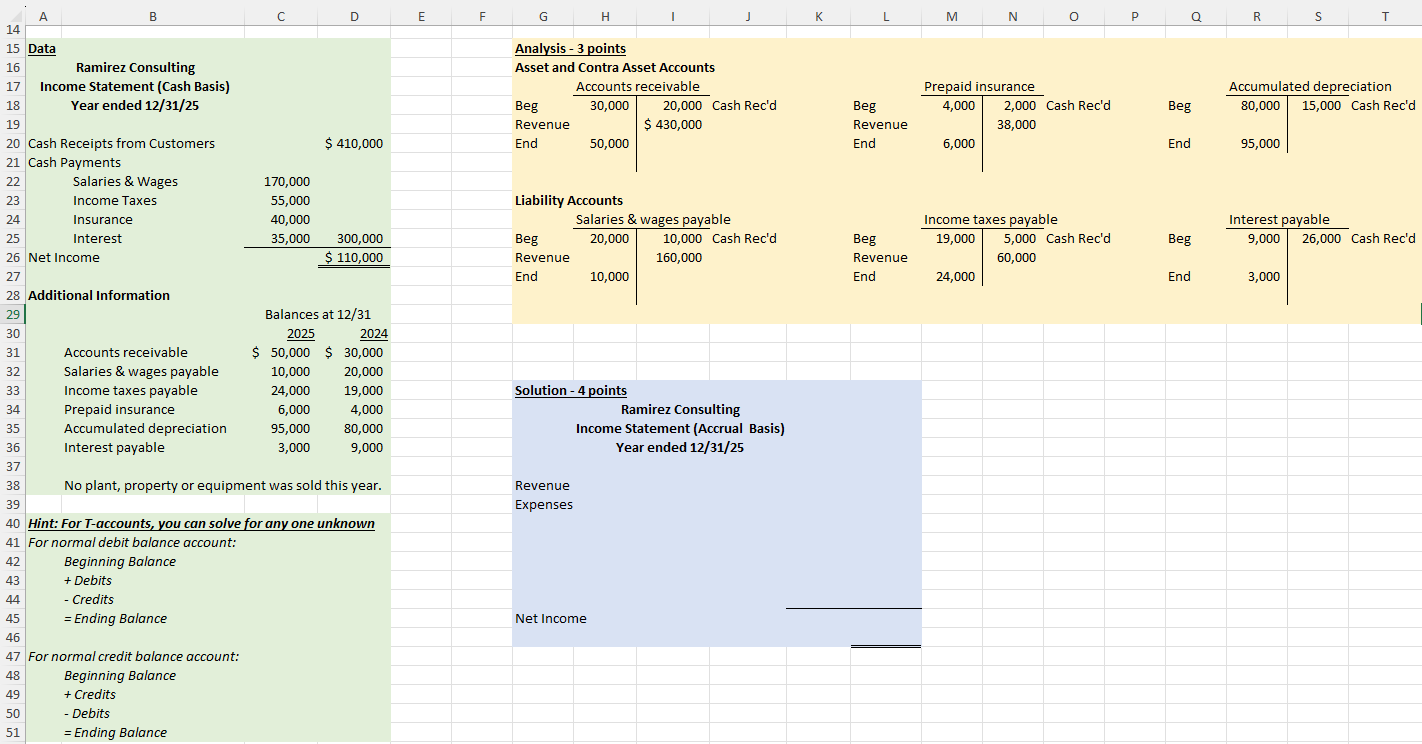Click "Cash Receipts from Customers" label
1422x744 pixels.
click(122, 143)
